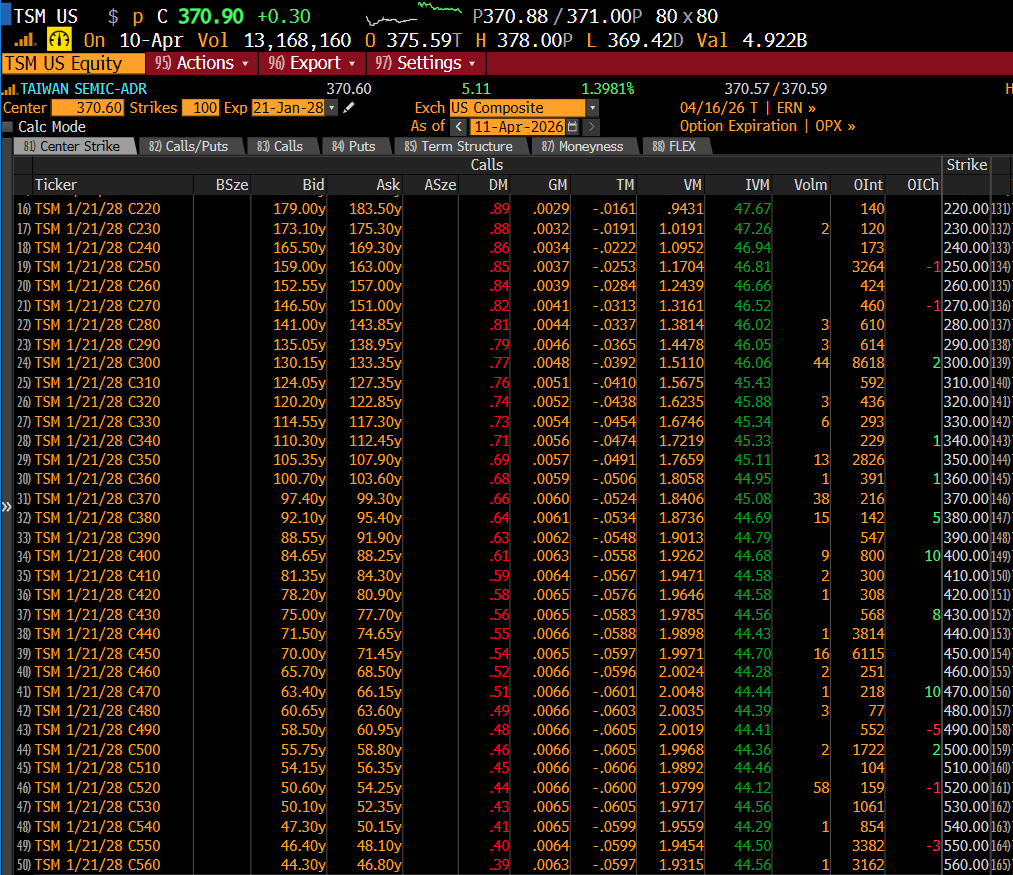Image resolution: width=1013 pixels, height=875 pixels.
Task: Click the Strike column header
Action: (x=966, y=165)
